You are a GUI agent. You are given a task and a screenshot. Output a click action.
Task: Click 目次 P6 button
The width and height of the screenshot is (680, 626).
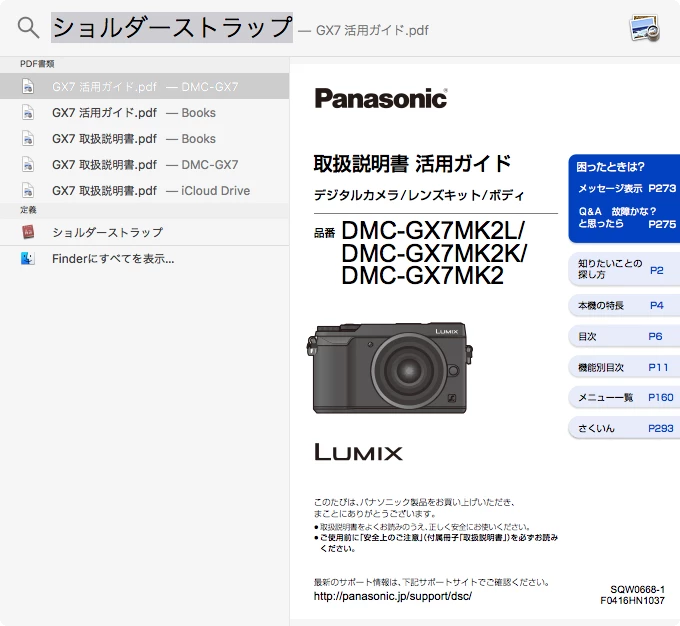pos(624,336)
